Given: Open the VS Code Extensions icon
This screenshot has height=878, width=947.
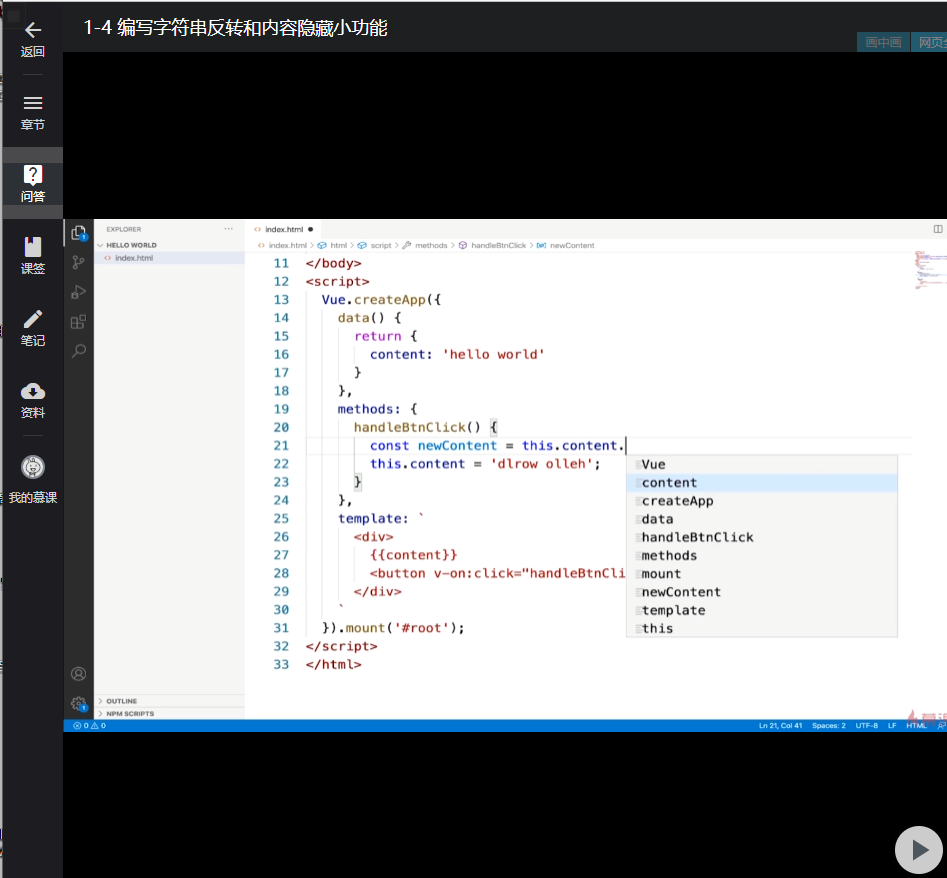Looking at the screenshot, I should [x=78, y=322].
